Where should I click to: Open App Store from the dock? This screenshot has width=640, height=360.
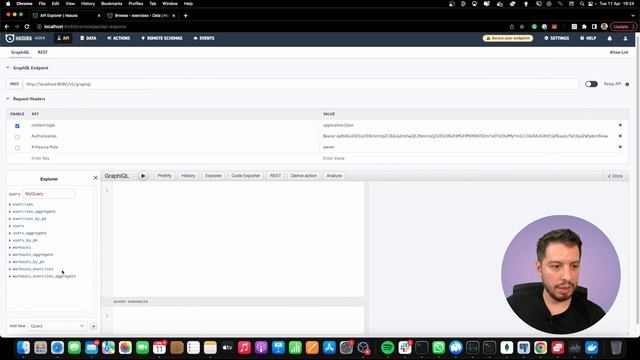point(329,347)
